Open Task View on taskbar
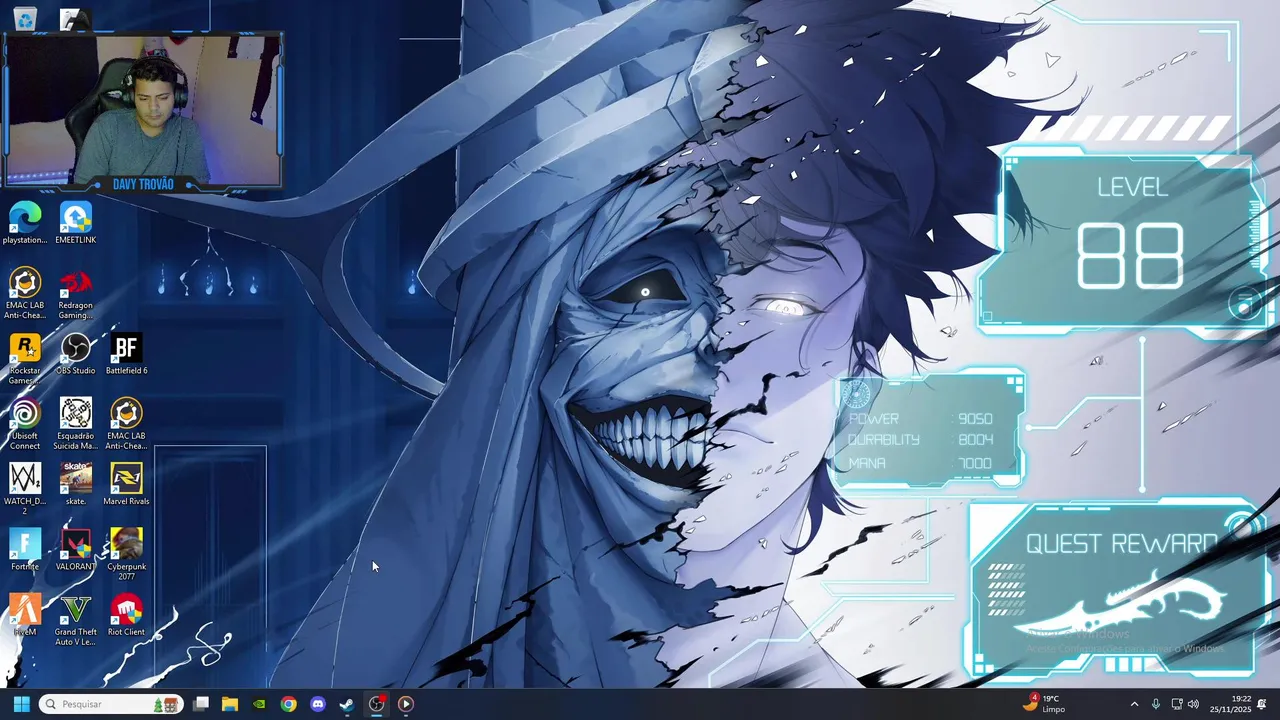 [x=201, y=704]
